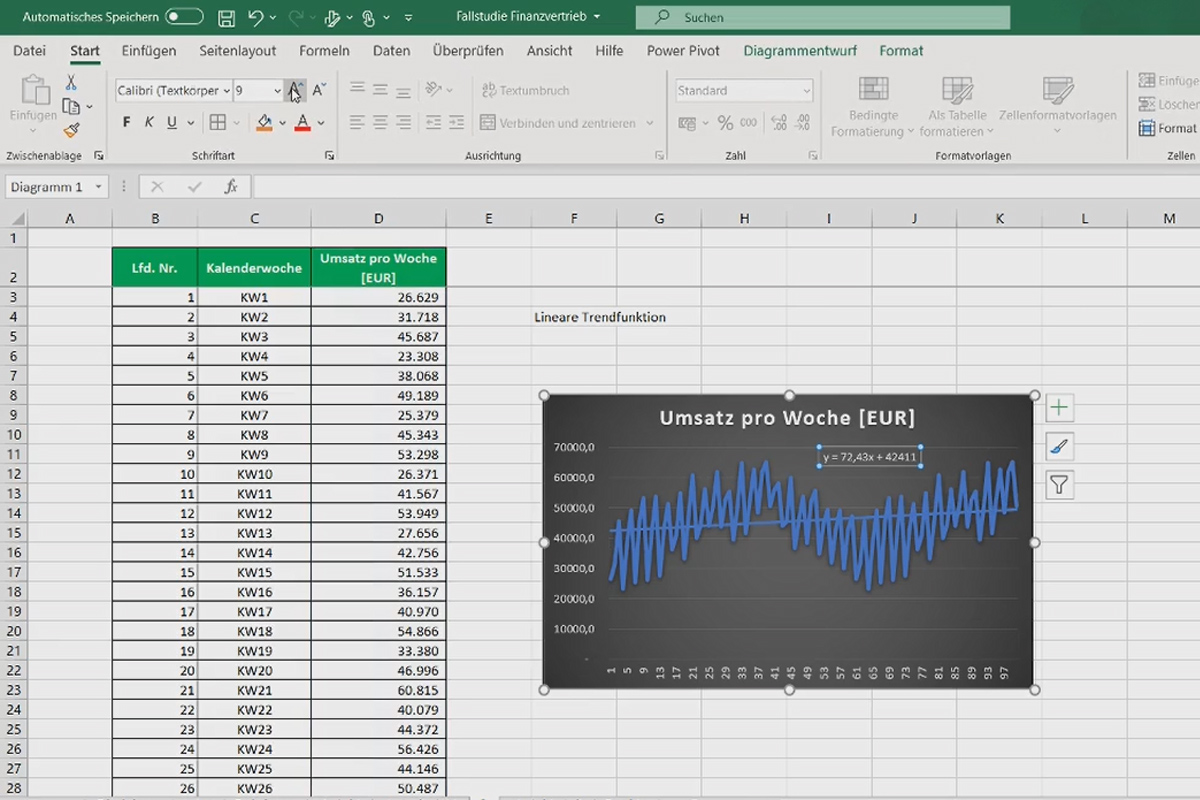The width and height of the screenshot is (1200, 800).
Task: Increase indent
Action: pos(456,122)
